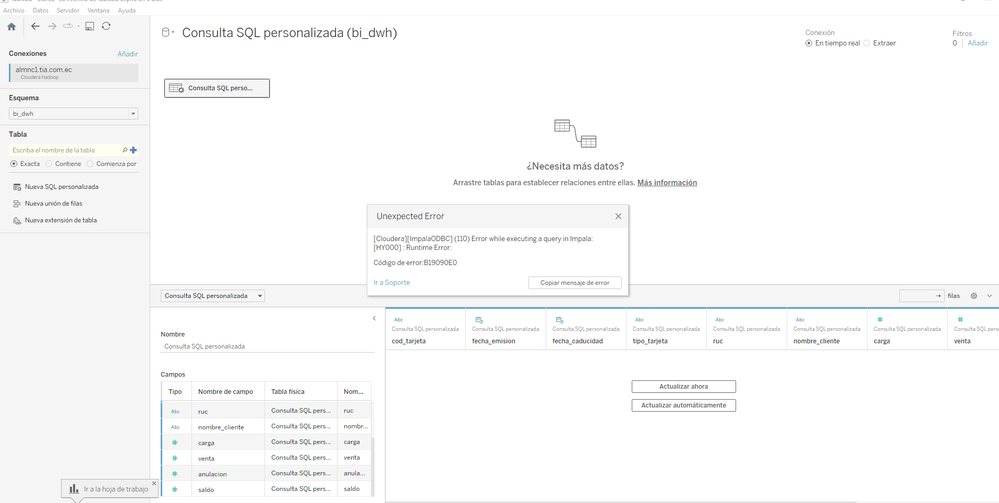Click the date type icon above fecha_caducidad

(559, 319)
